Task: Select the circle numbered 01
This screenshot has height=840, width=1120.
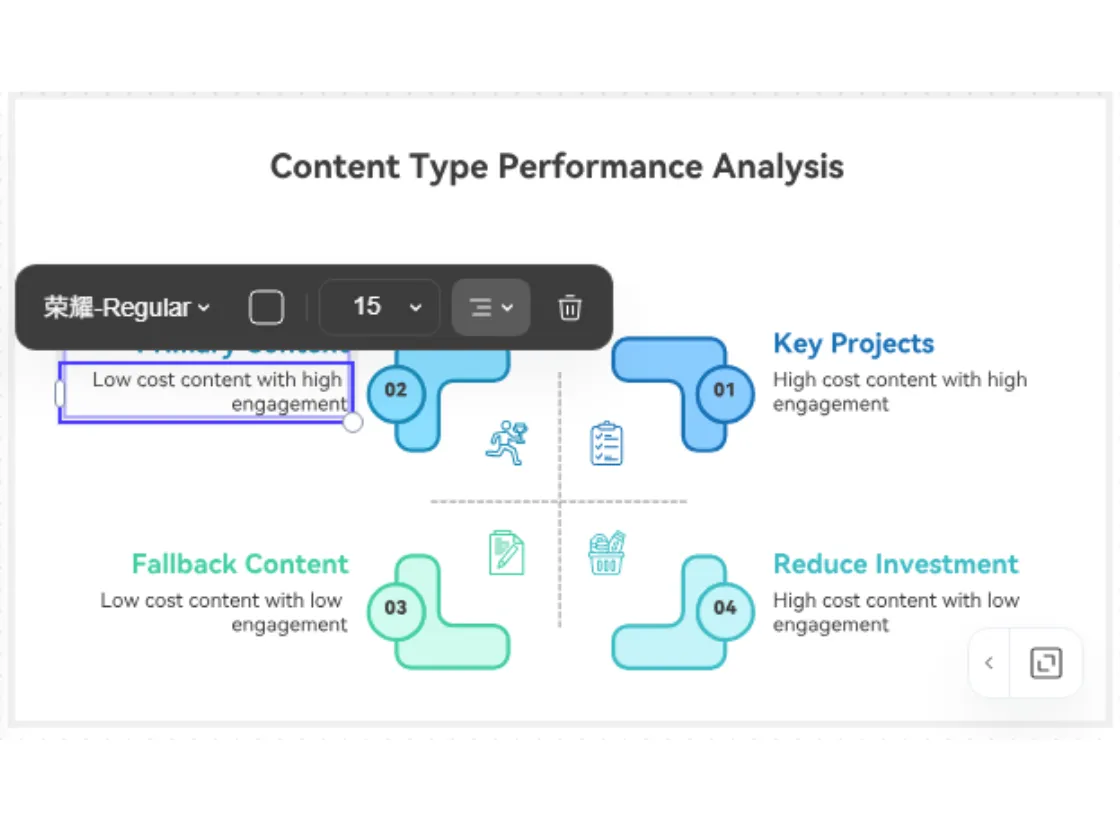Action: coord(724,390)
